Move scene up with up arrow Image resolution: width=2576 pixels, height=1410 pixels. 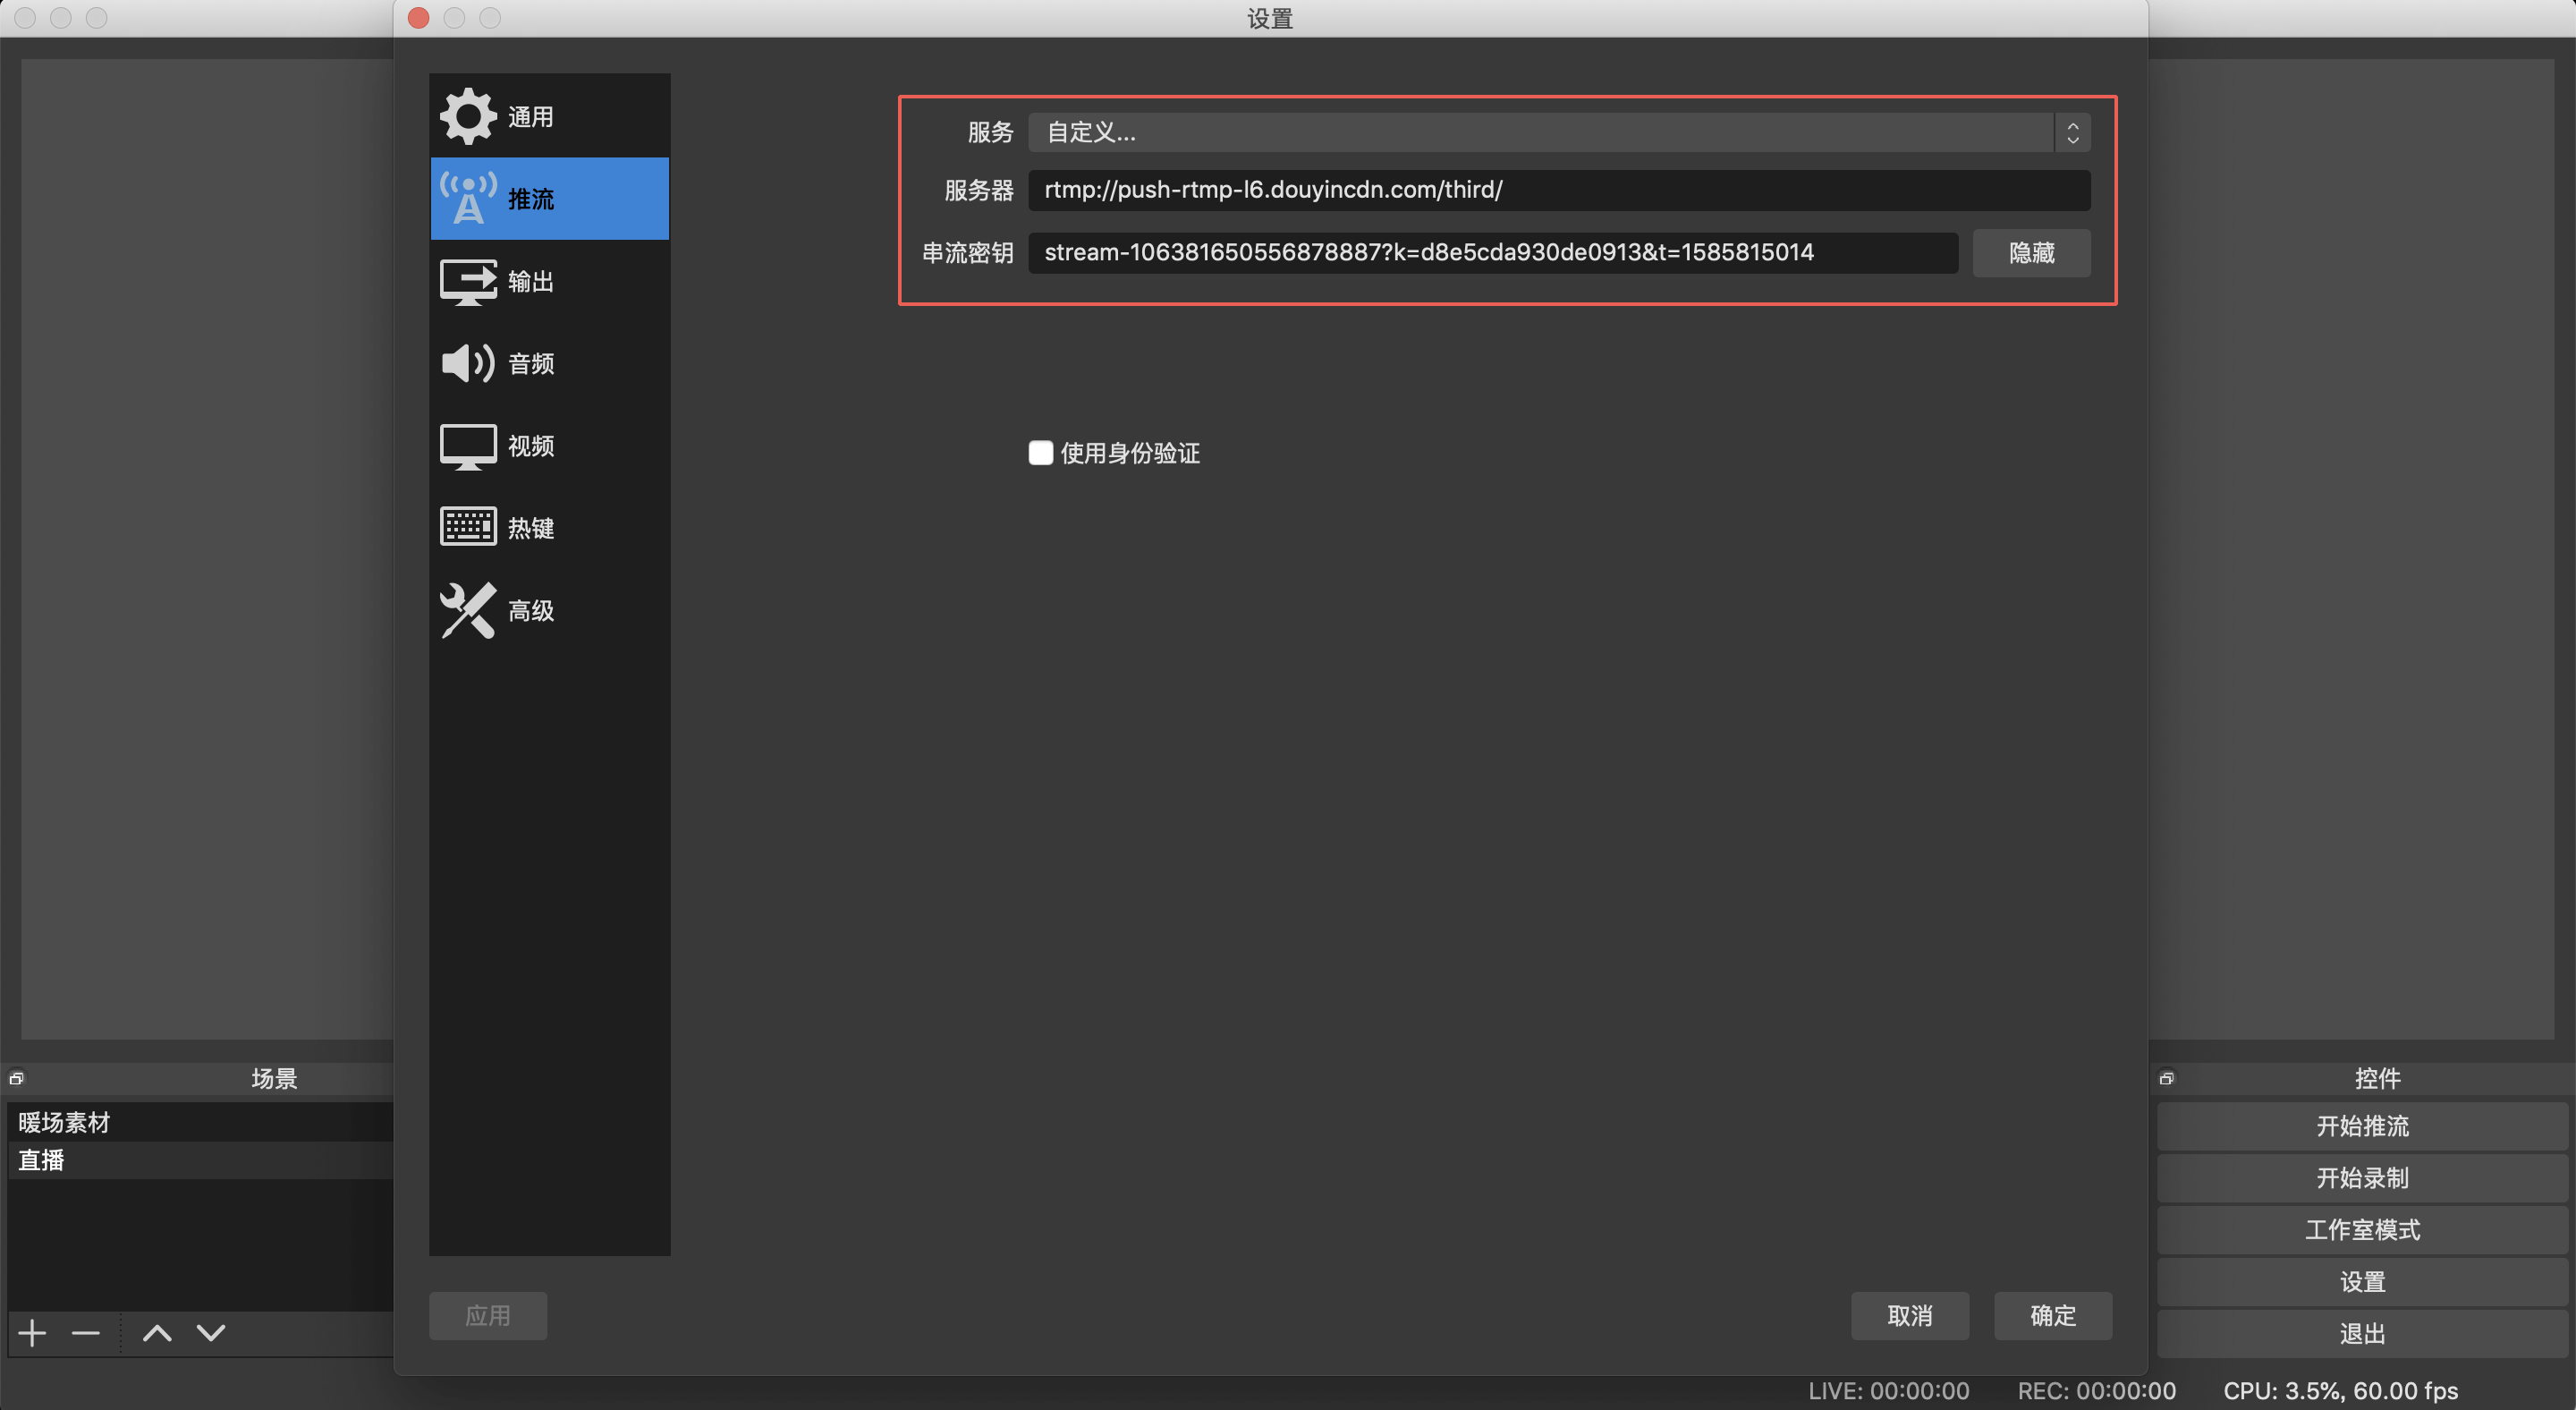[x=157, y=1333]
